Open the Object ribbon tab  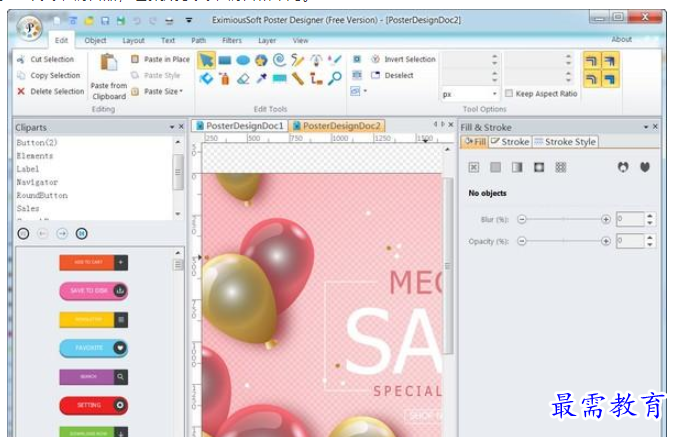[x=95, y=40]
